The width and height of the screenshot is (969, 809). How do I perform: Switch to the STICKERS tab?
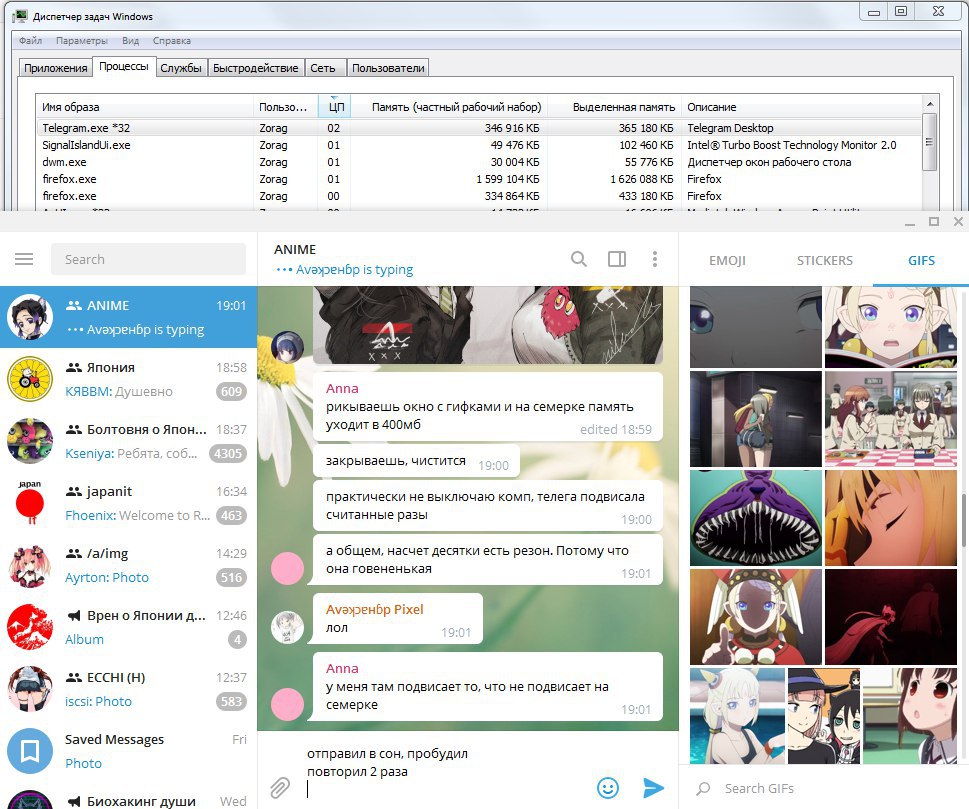pyautogui.click(x=824, y=260)
